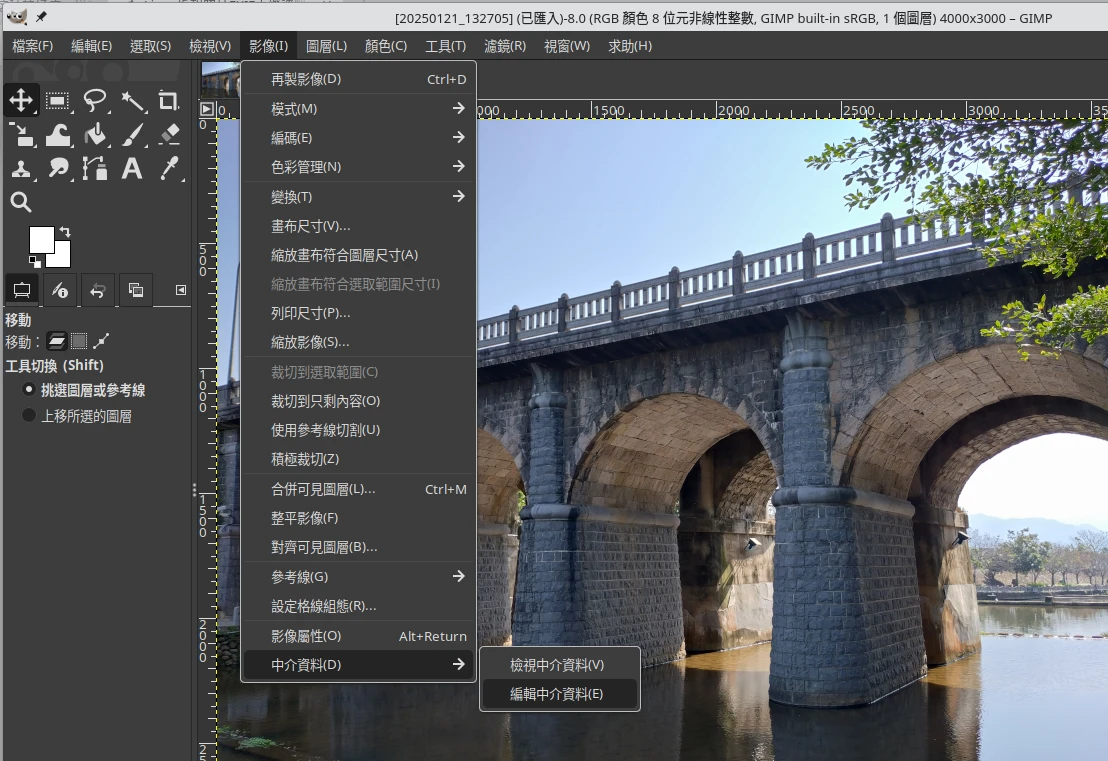Choose the 上移所選的圖層 radio option
Viewport: 1108px width, 761px height.
[x=29, y=416]
